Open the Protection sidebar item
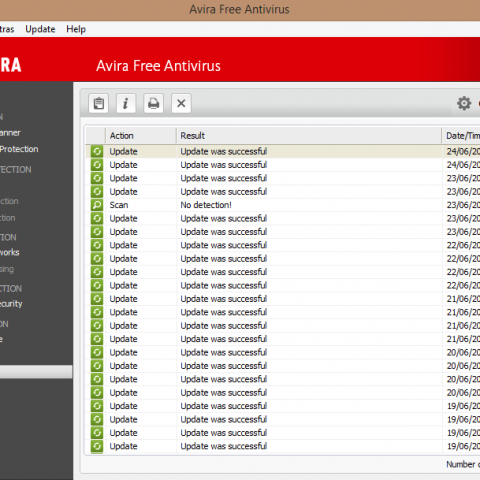 [x=19, y=149]
